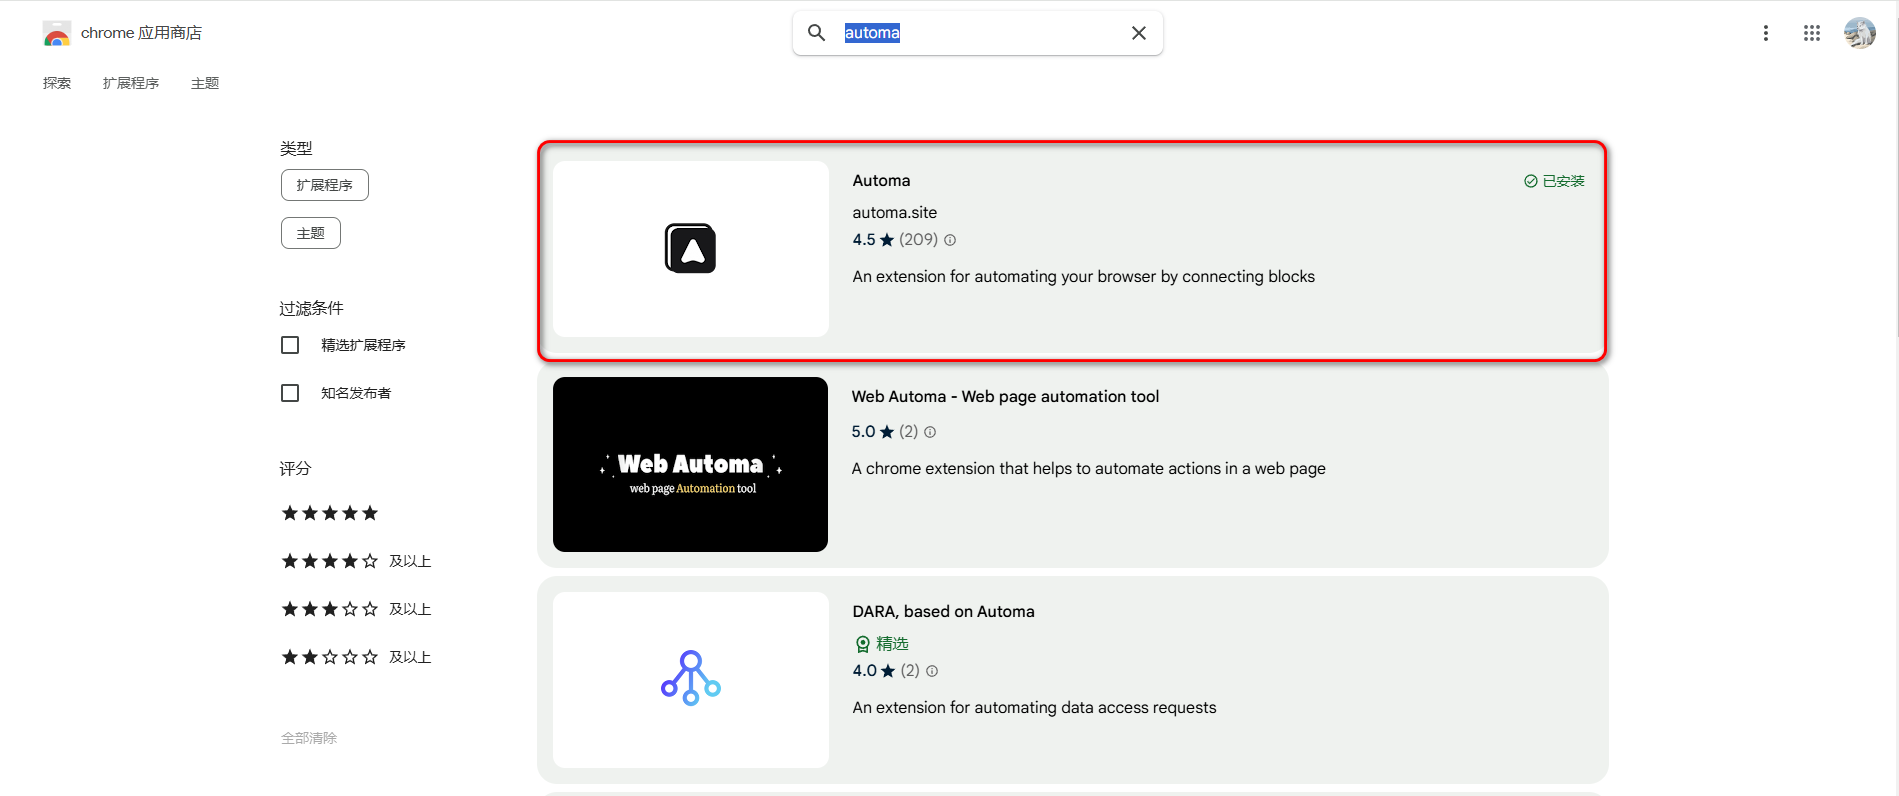Click the search magnifier icon
Image resolution: width=1899 pixels, height=796 pixels.
click(817, 33)
